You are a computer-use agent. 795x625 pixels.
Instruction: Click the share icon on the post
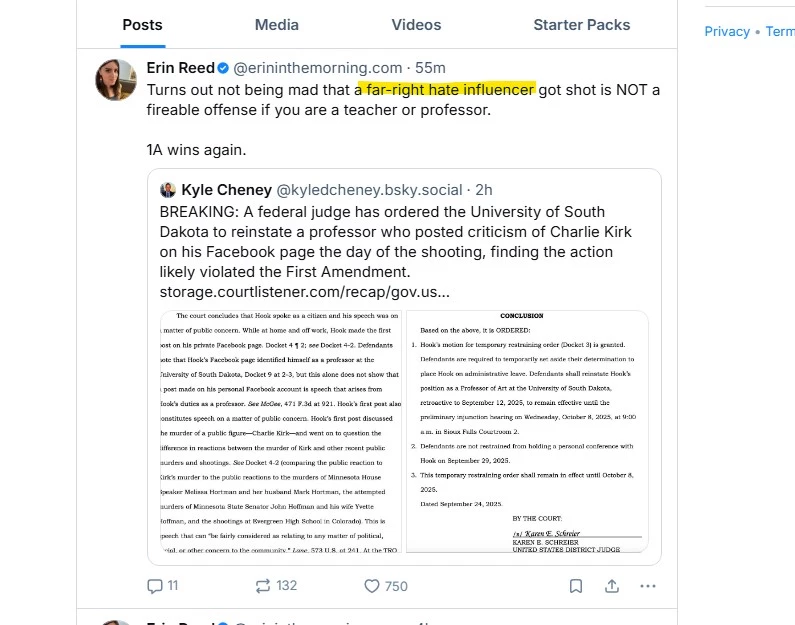(612, 586)
